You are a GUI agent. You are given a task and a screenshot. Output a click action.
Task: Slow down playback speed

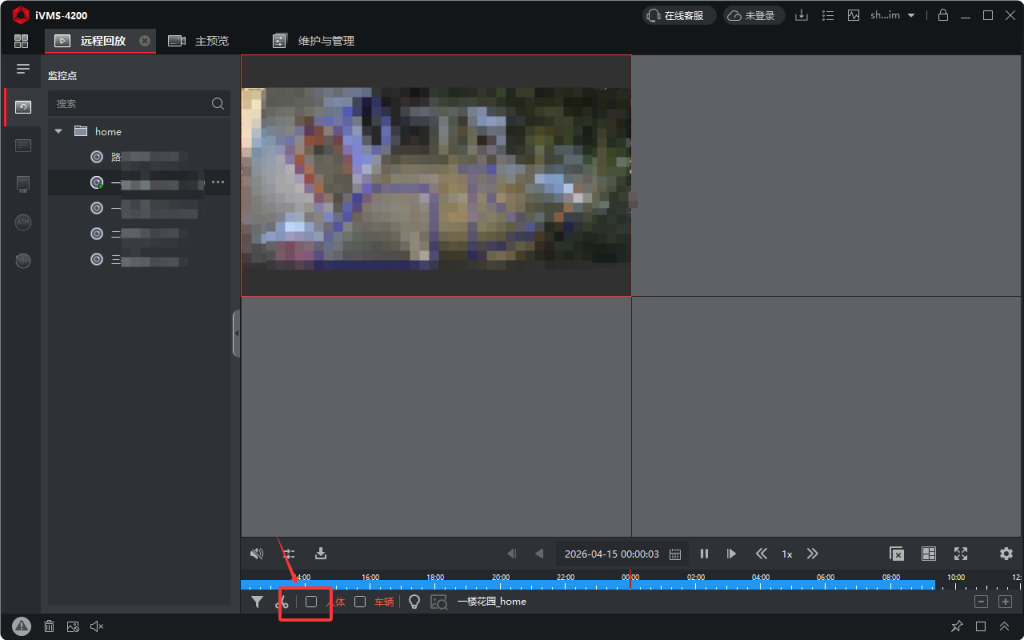[x=761, y=554]
